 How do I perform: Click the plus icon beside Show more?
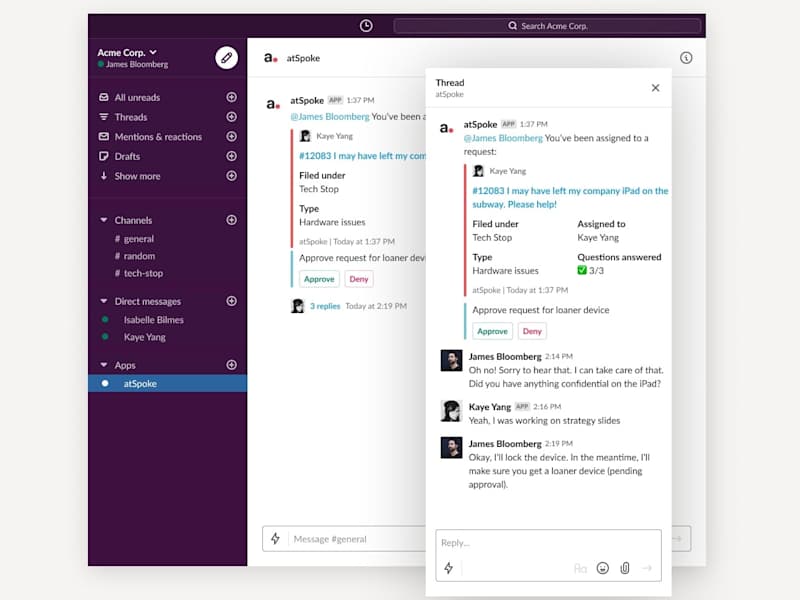231,176
